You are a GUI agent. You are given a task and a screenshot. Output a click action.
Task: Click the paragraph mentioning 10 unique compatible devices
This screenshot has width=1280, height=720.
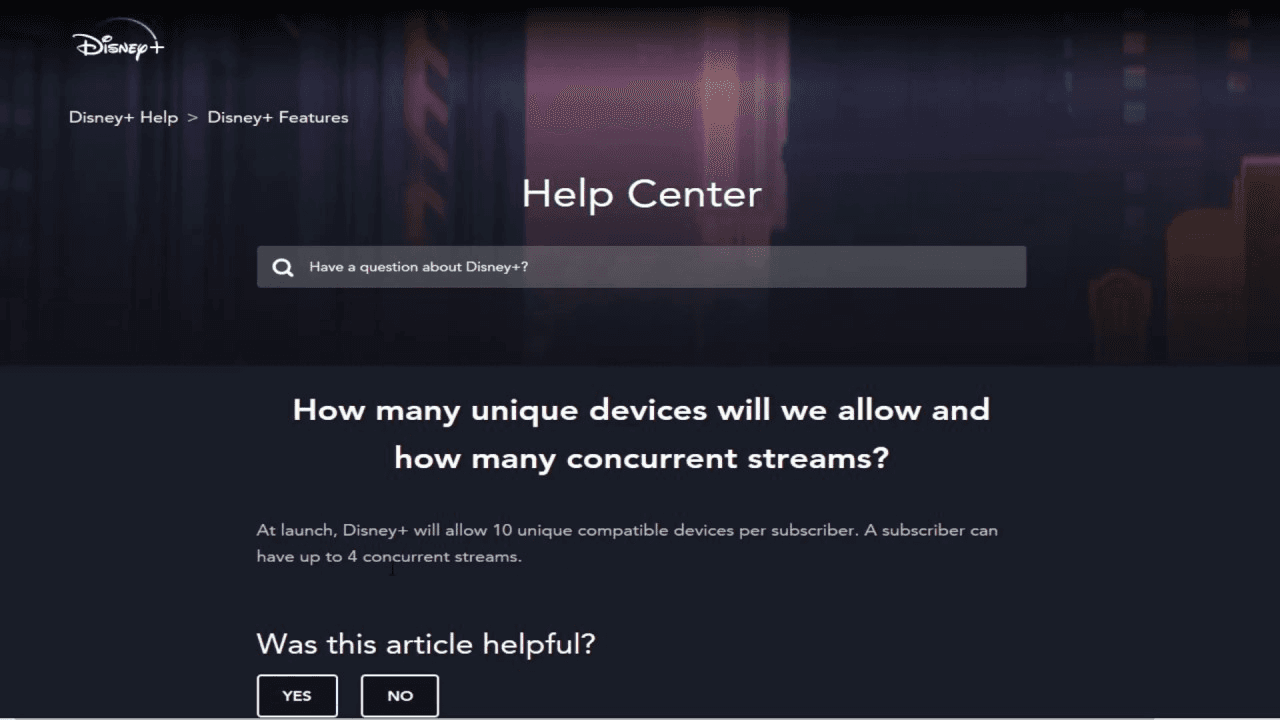(627, 543)
